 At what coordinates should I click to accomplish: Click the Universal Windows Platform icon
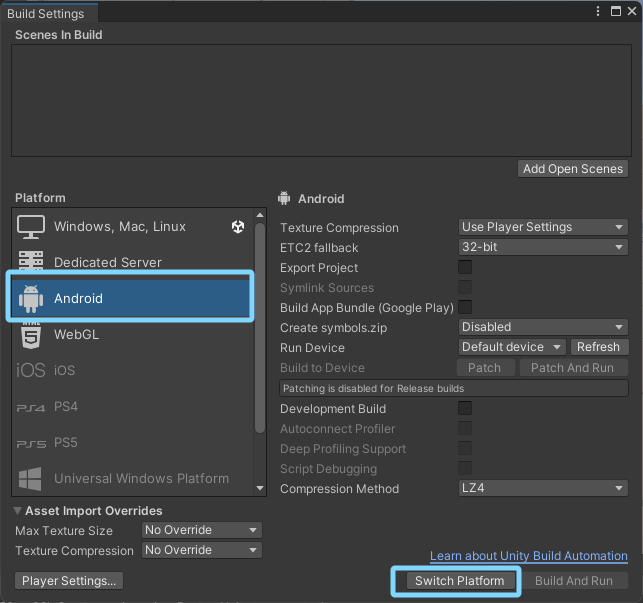(31, 478)
